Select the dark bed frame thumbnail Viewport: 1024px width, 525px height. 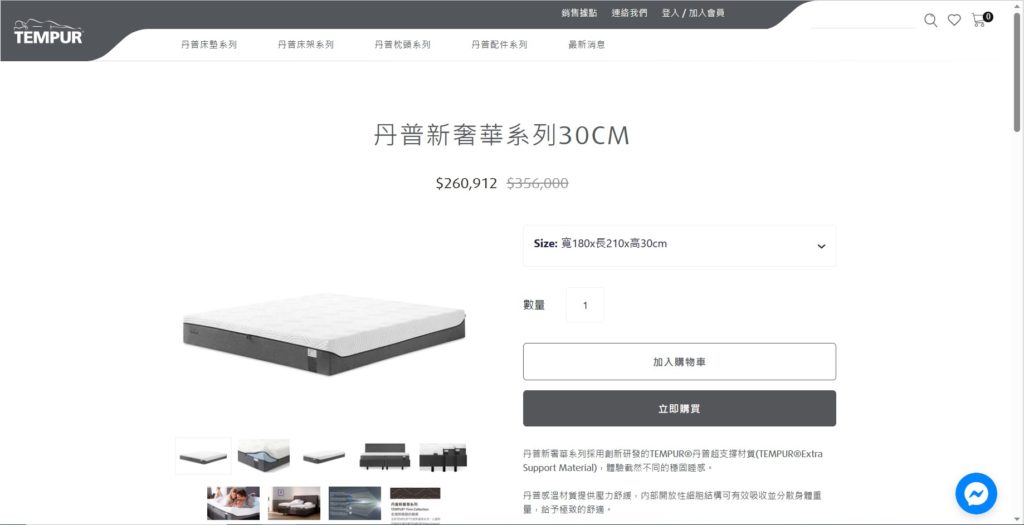(385, 456)
